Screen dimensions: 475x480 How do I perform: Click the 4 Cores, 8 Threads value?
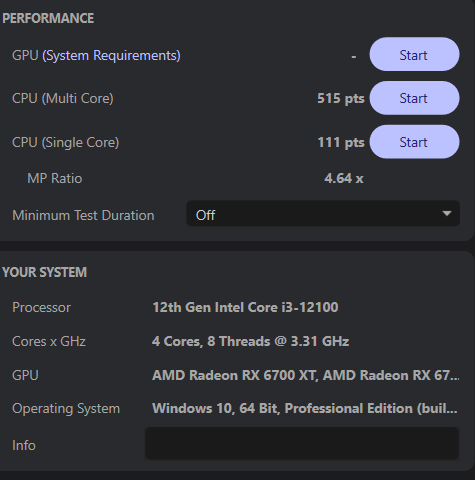click(250, 341)
